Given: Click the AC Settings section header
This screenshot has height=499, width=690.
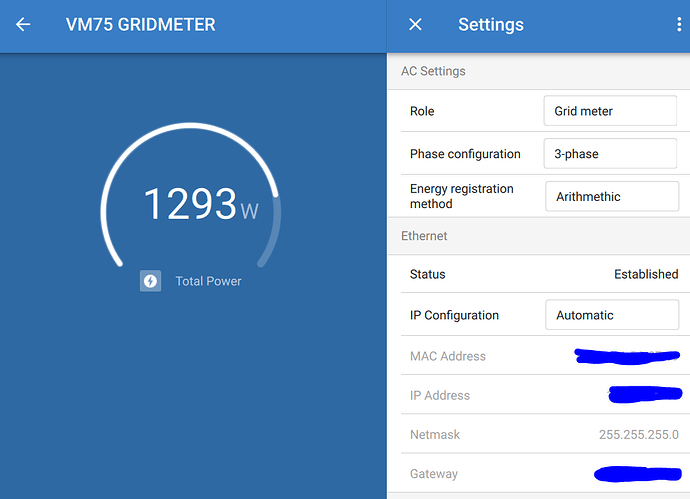Looking at the screenshot, I should pyautogui.click(x=433, y=71).
